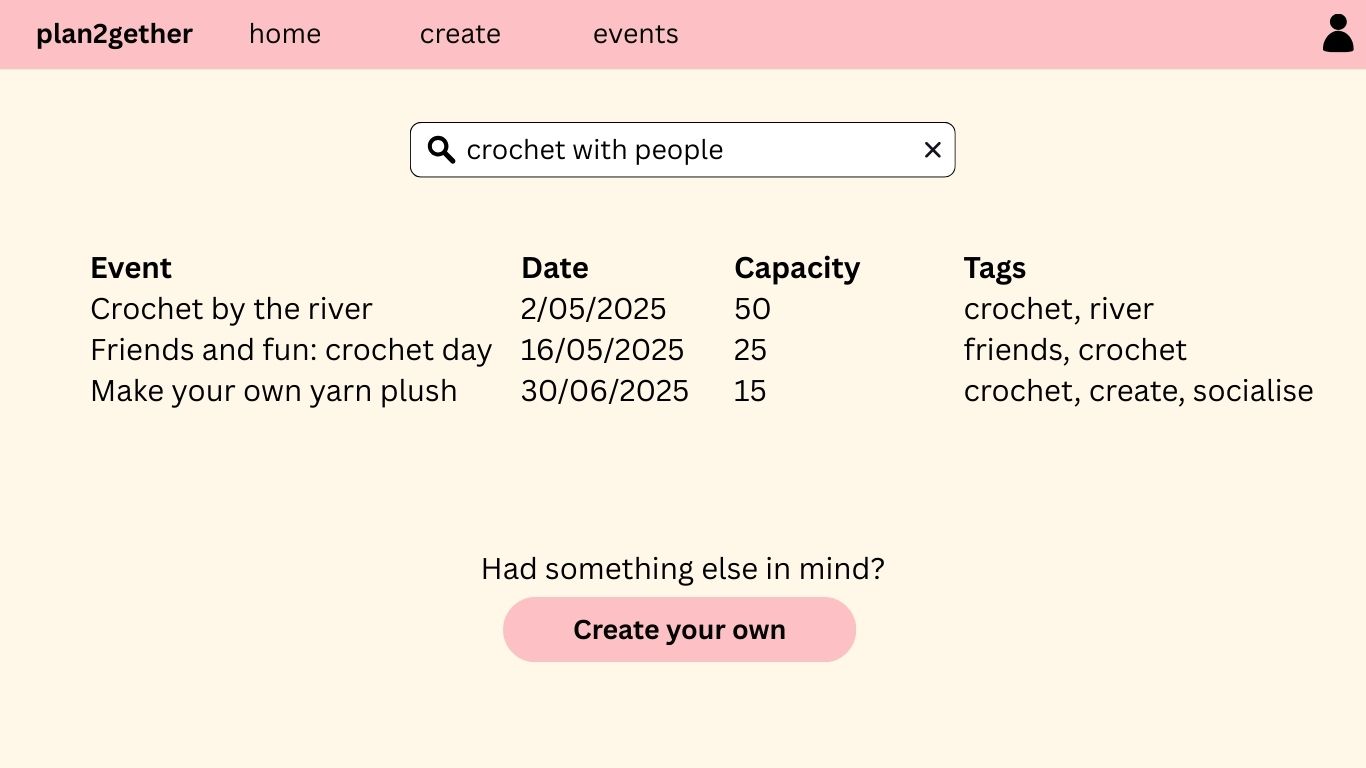Open the user profile icon

(1338, 33)
